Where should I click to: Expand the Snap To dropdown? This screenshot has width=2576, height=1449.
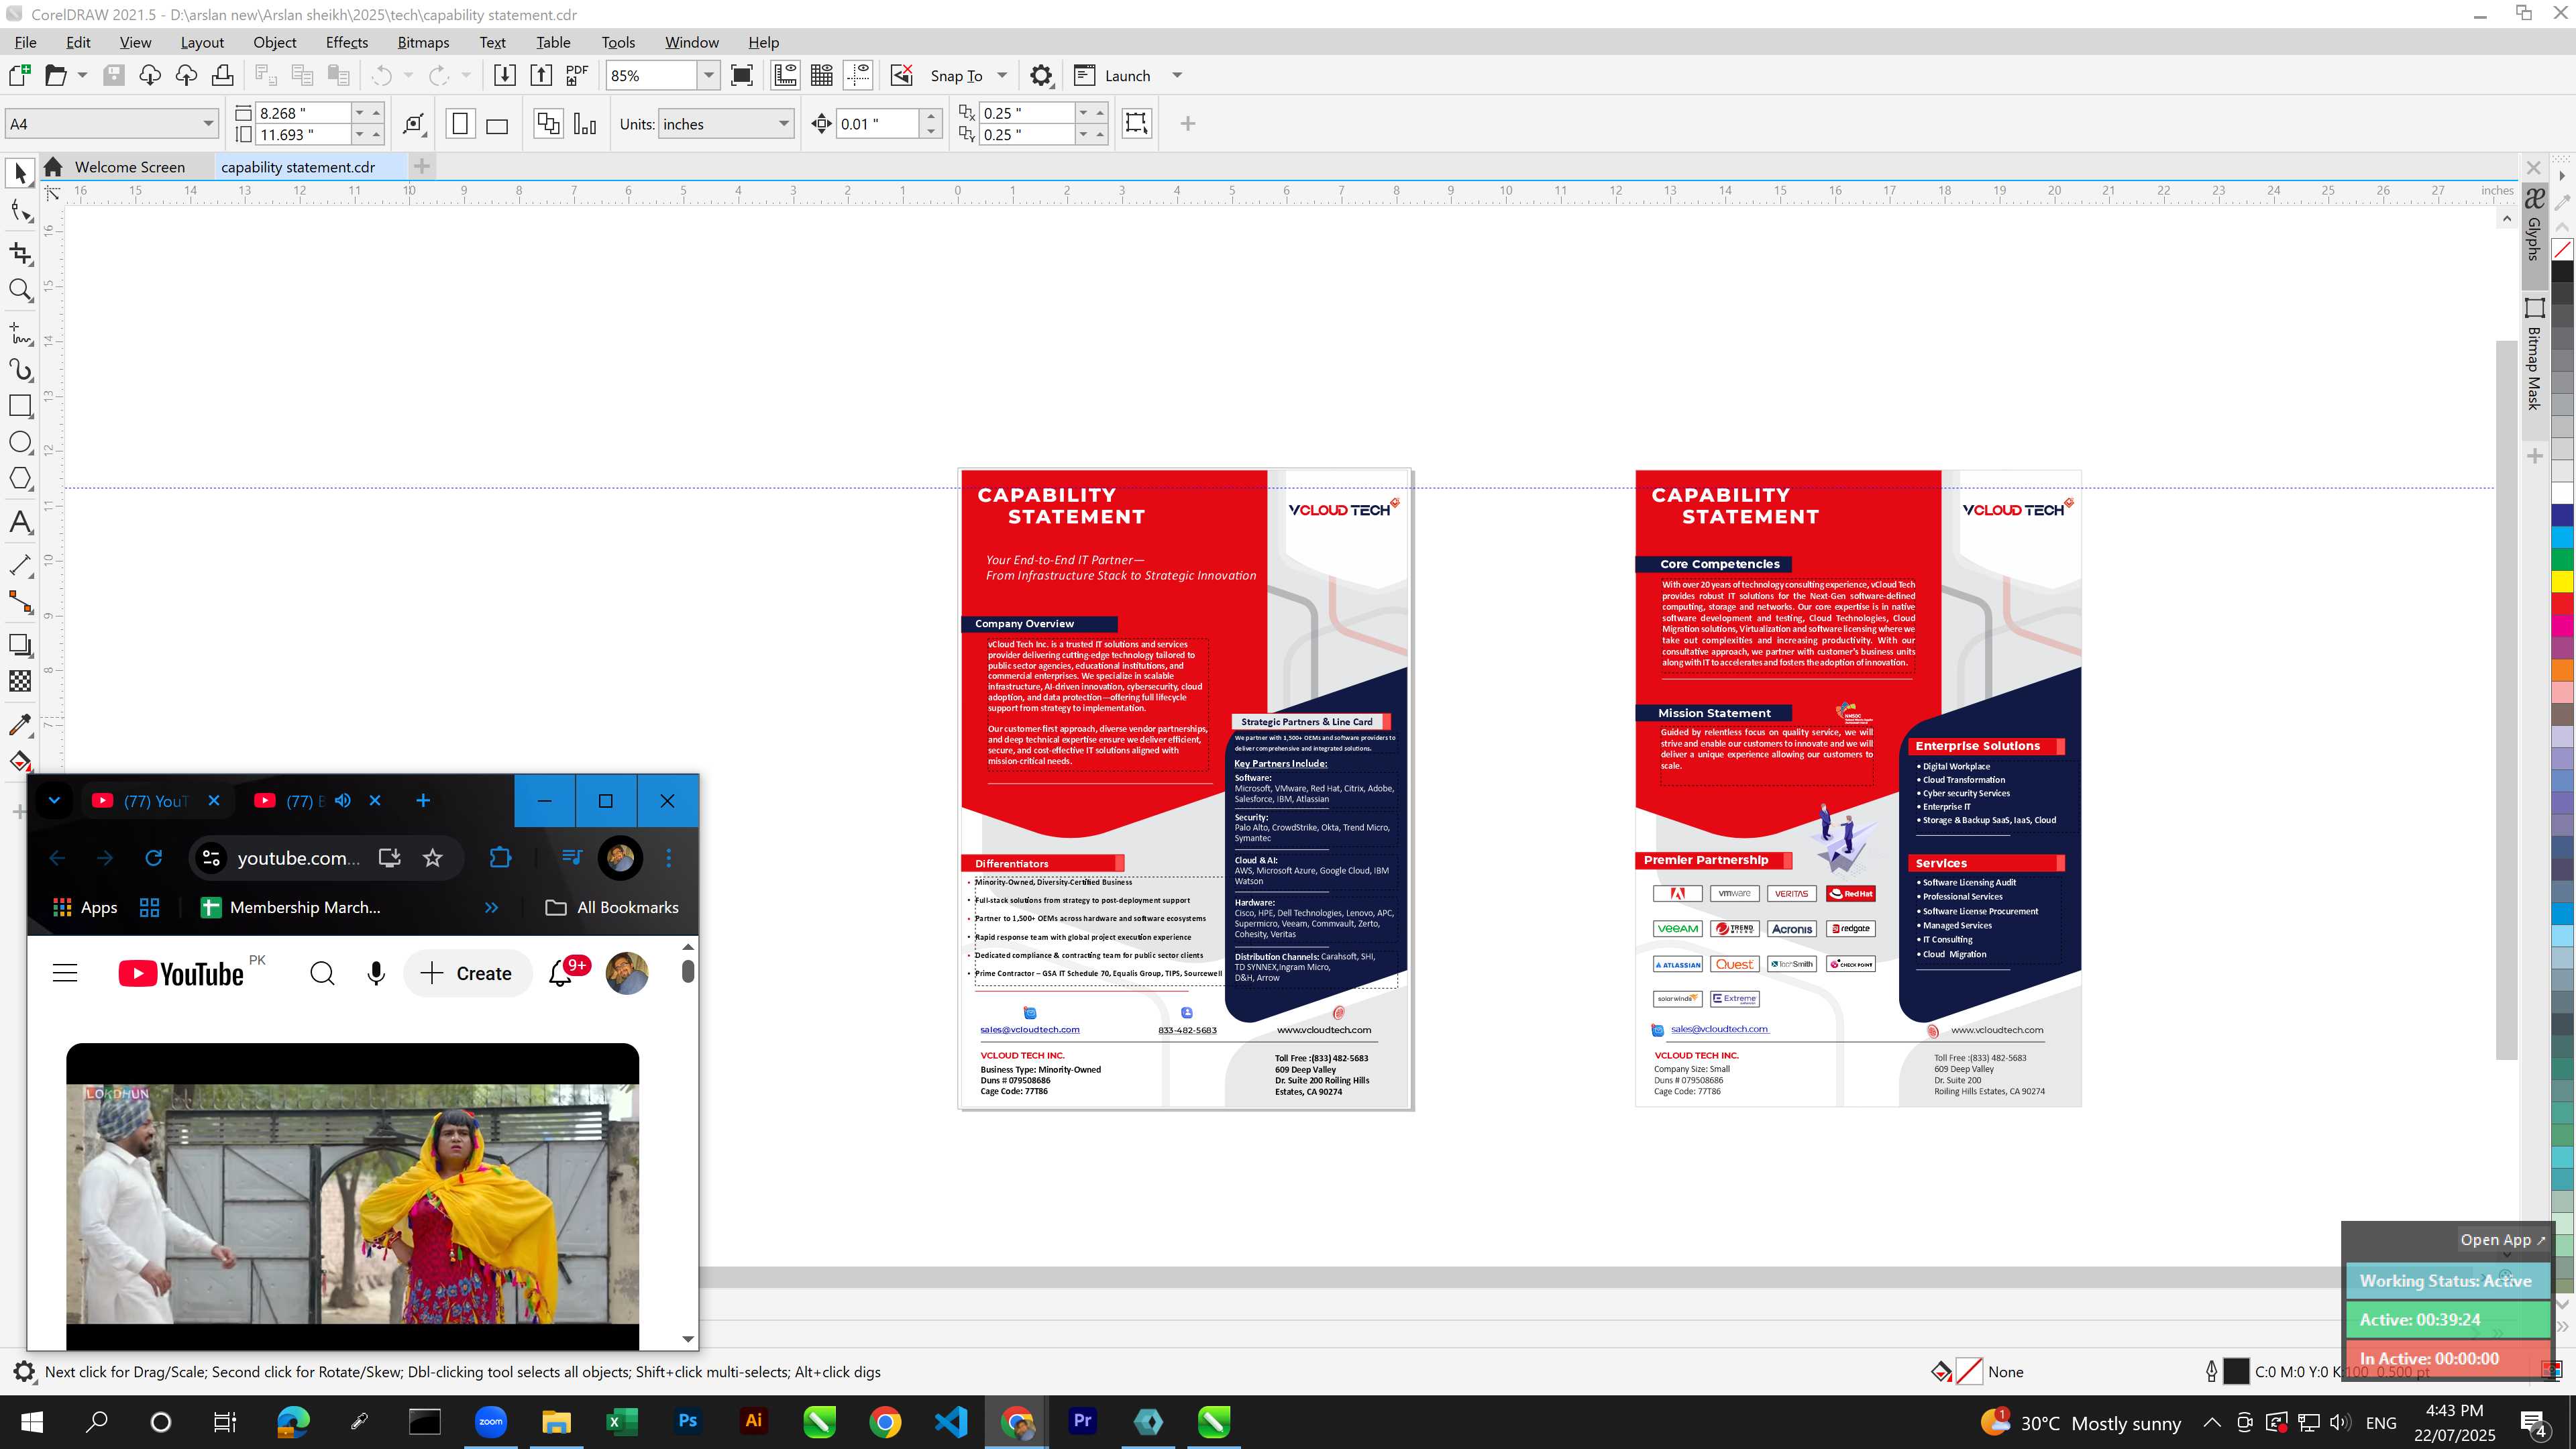click(x=1002, y=75)
